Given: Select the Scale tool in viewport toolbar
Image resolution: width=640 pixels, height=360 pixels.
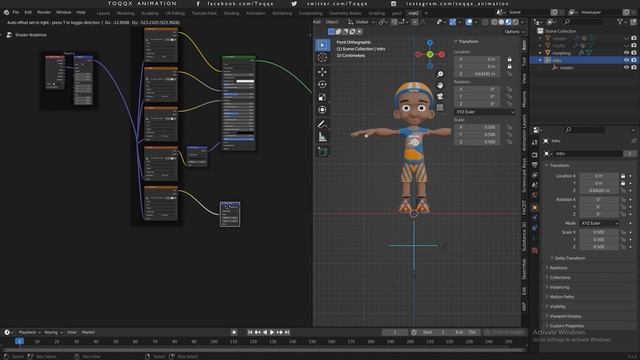Looking at the screenshot, I should (x=322, y=97).
